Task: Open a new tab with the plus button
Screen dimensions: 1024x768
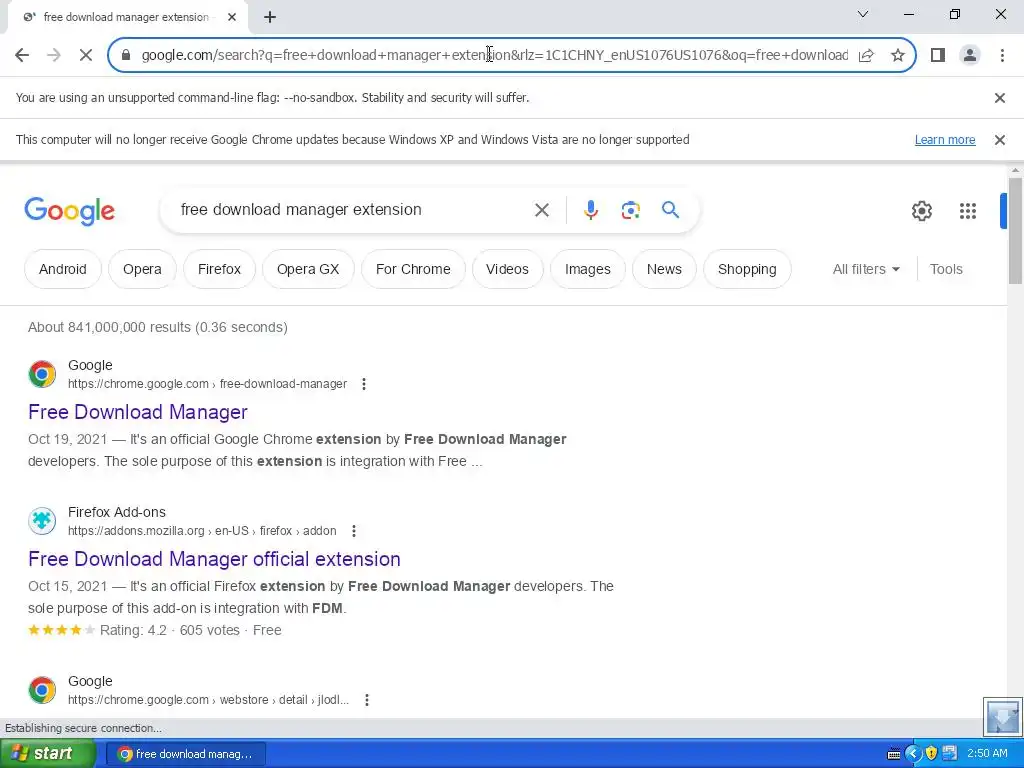Action: (x=270, y=17)
